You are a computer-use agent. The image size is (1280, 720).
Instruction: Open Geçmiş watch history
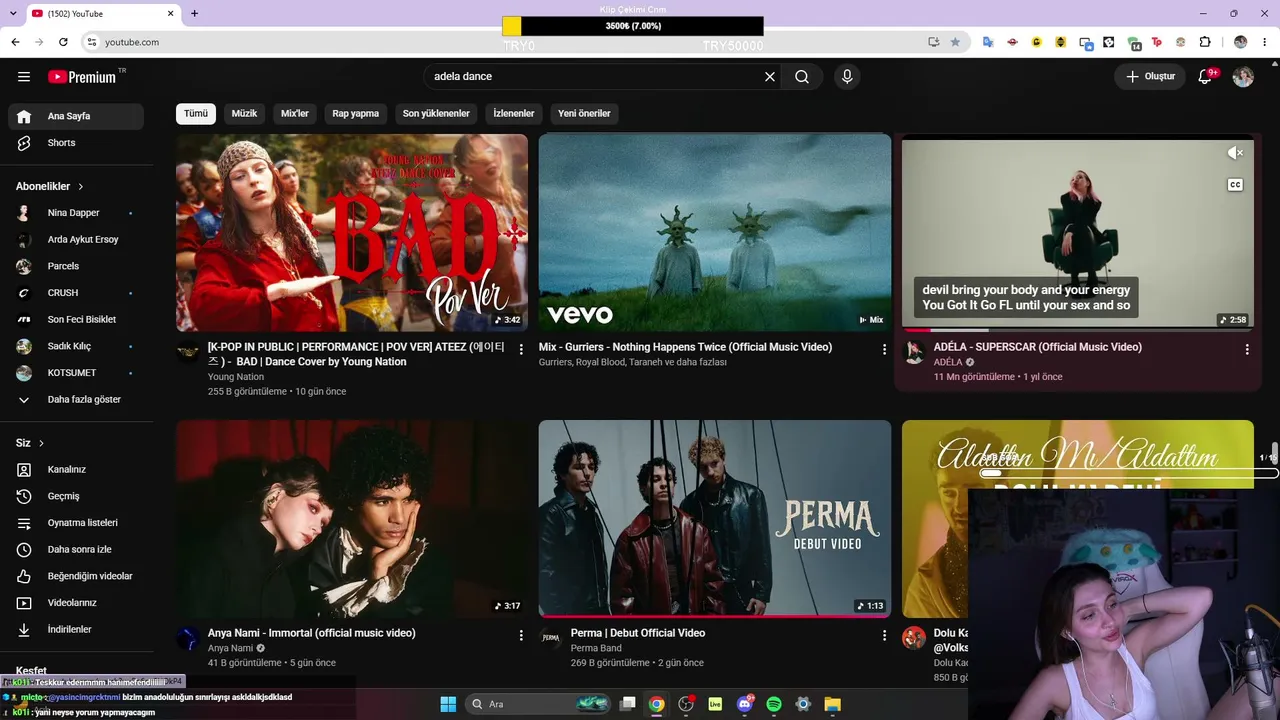[76, 496]
